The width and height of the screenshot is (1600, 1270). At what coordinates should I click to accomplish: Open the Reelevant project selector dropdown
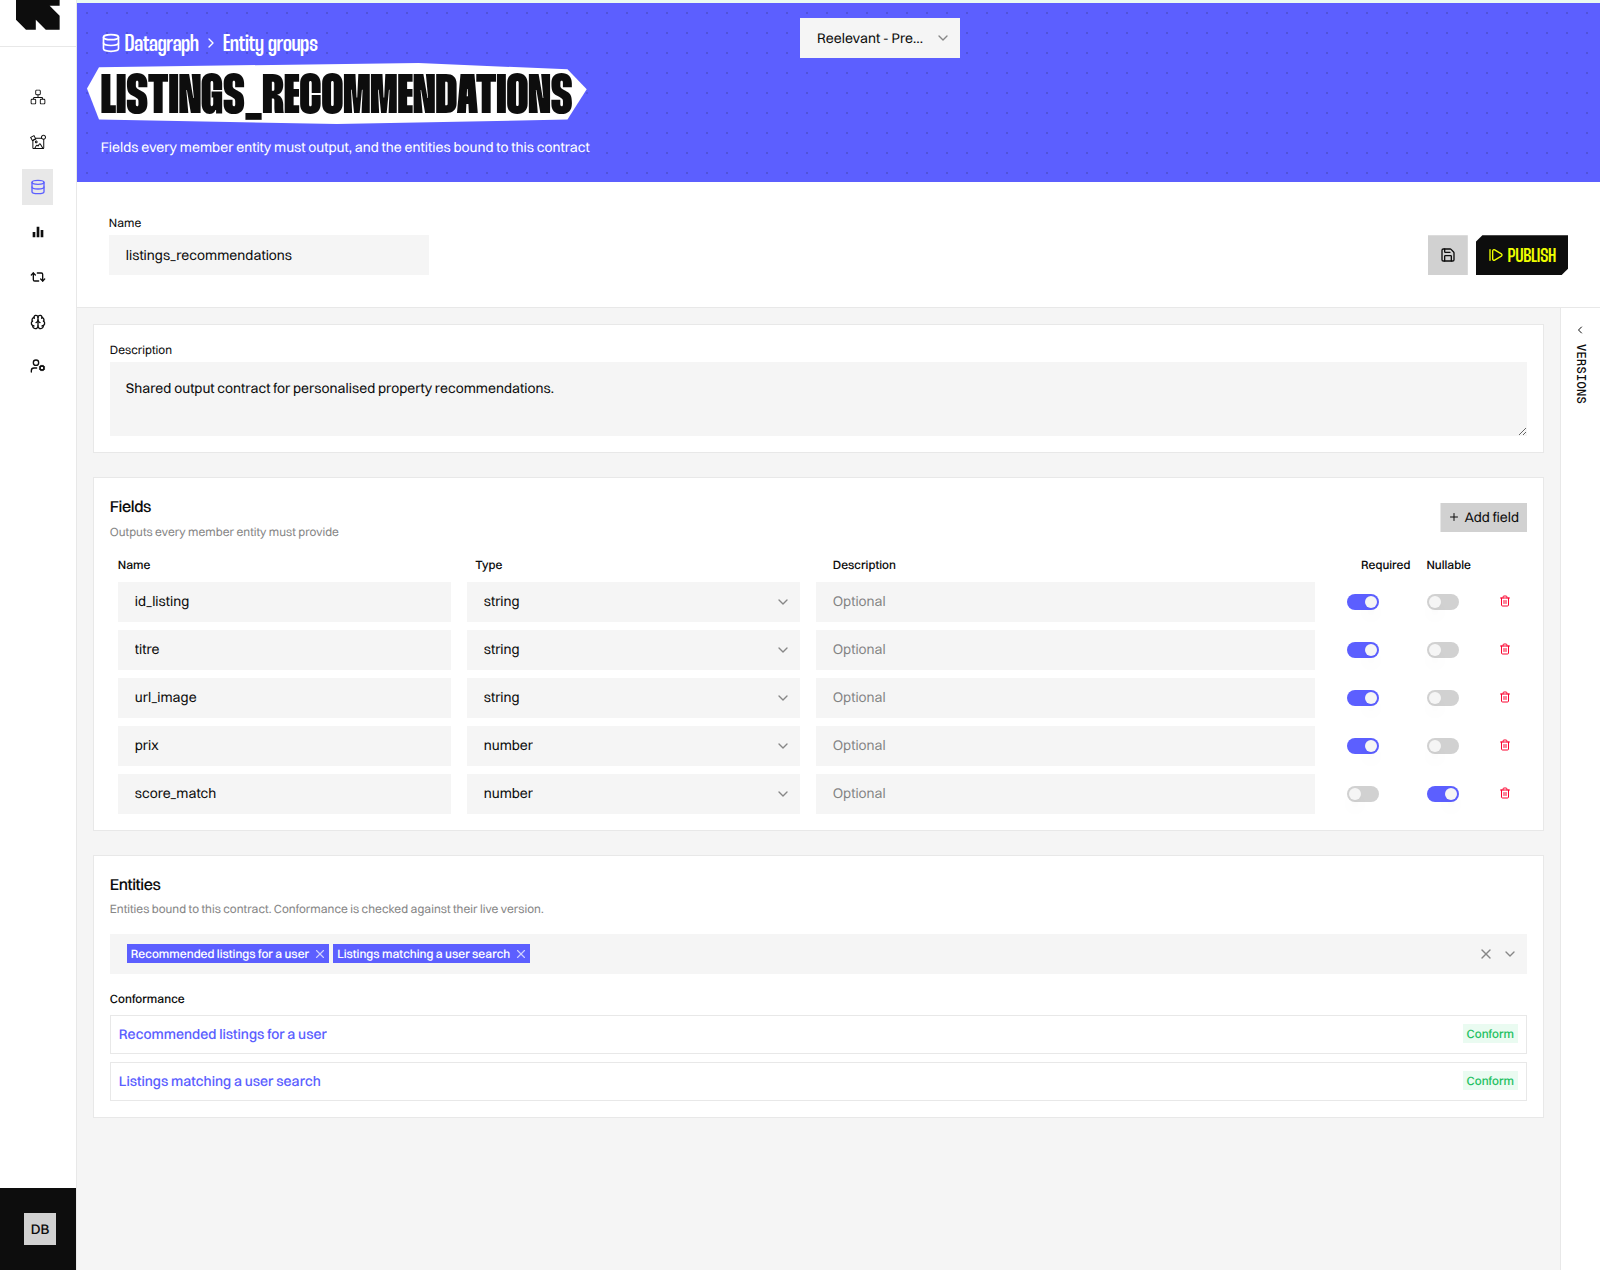coord(880,38)
